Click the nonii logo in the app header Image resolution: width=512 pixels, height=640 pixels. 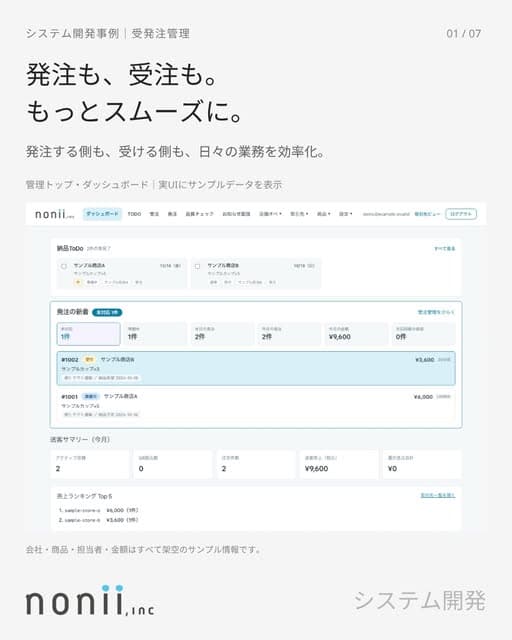click(54, 214)
